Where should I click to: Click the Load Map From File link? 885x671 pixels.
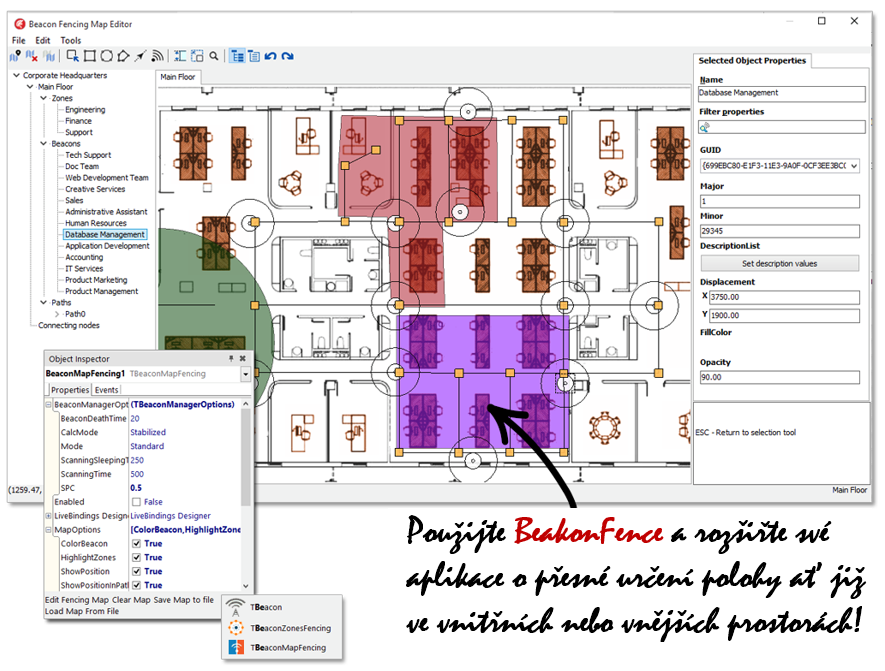[82, 611]
